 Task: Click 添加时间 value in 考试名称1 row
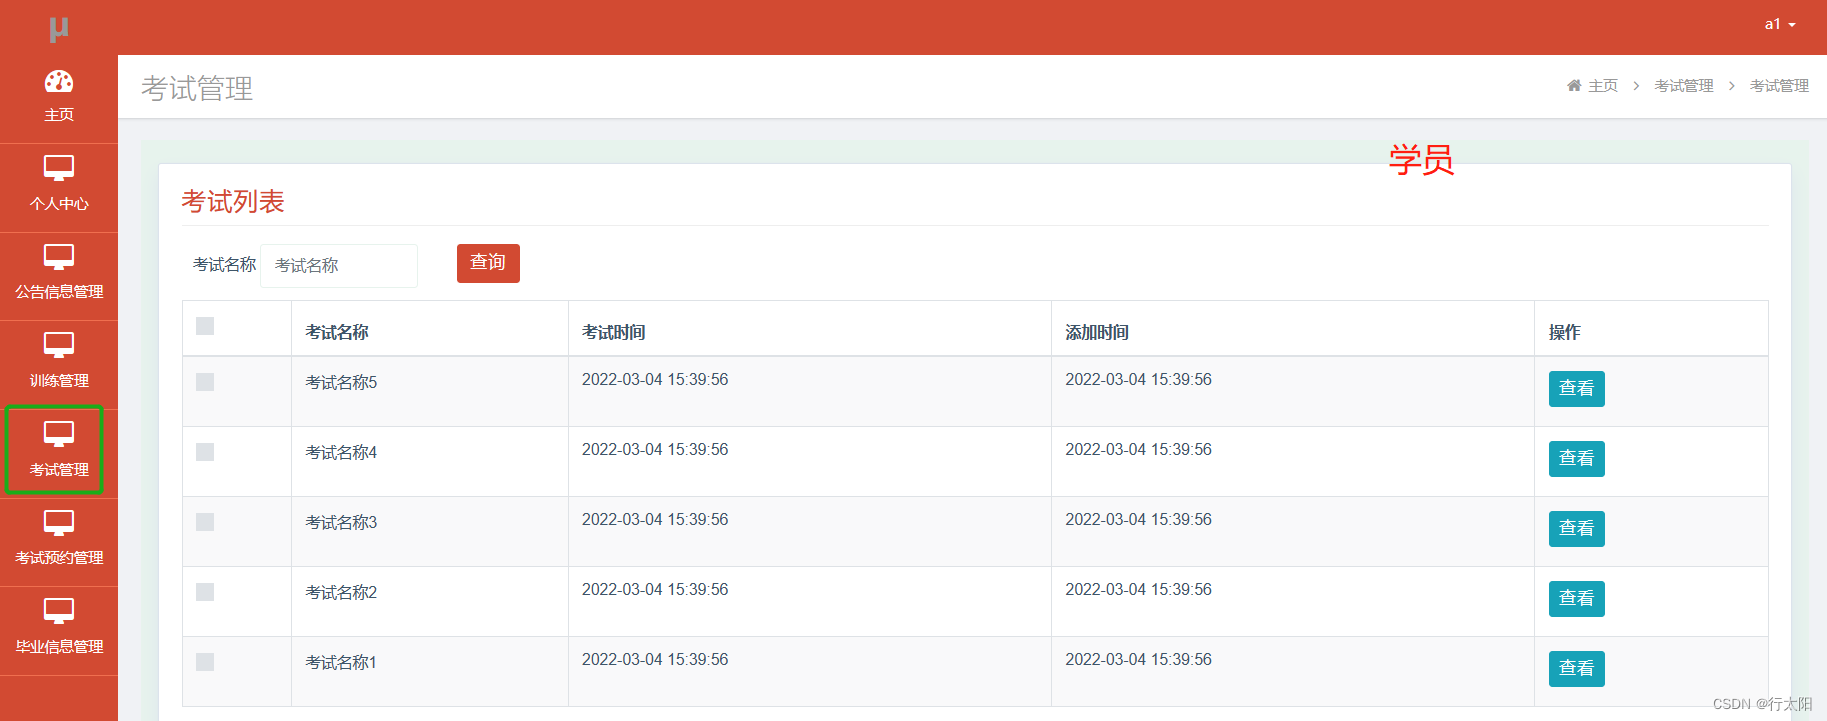(x=1138, y=660)
